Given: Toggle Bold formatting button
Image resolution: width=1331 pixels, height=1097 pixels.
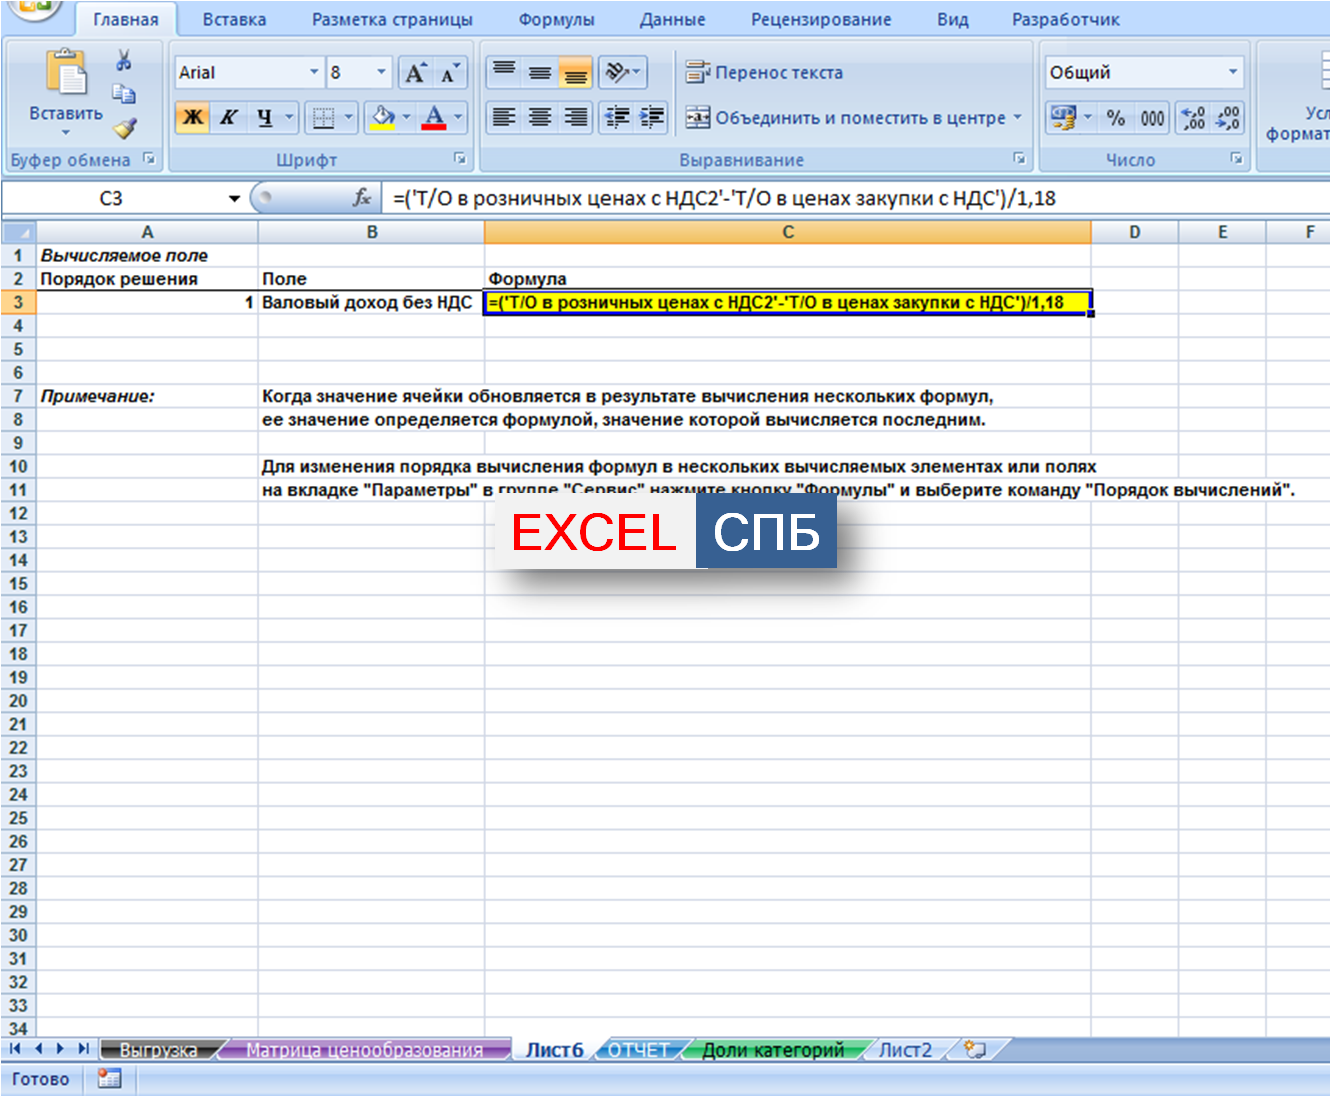Looking at the screenshot, I should click(192, 118).
